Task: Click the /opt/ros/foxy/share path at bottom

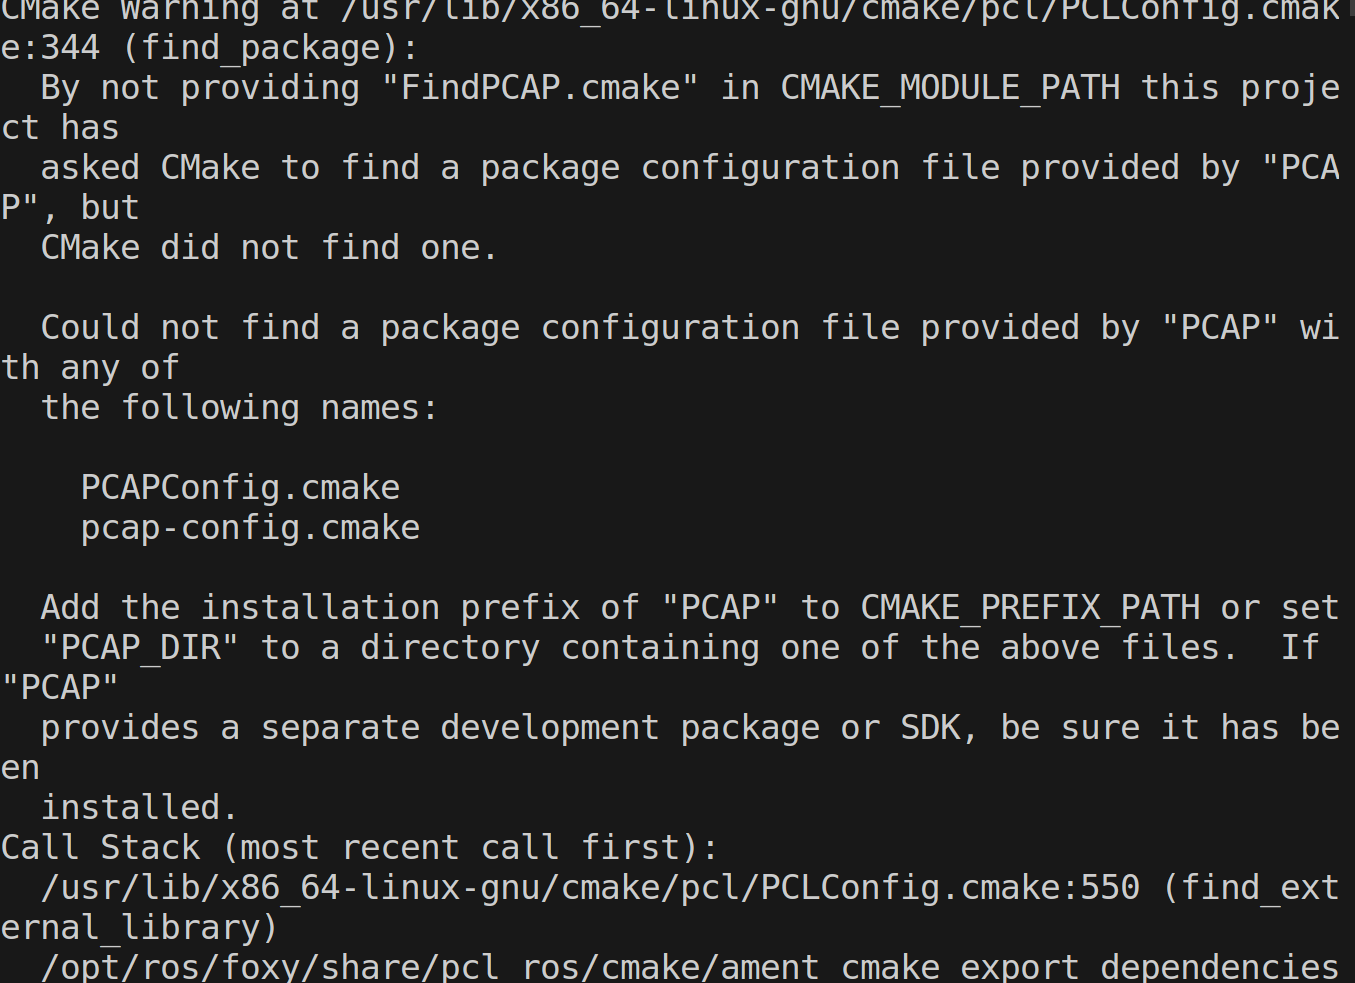Action: pos(270,968)
